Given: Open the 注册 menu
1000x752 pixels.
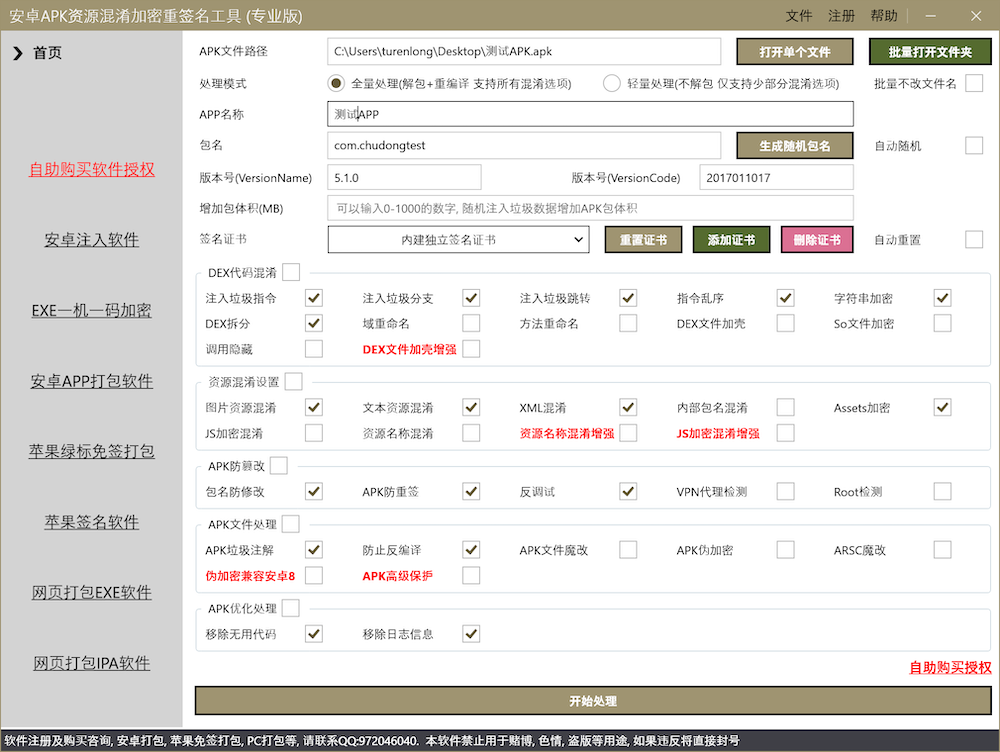Looking at the screenshot, I should [x=841, y=16].
